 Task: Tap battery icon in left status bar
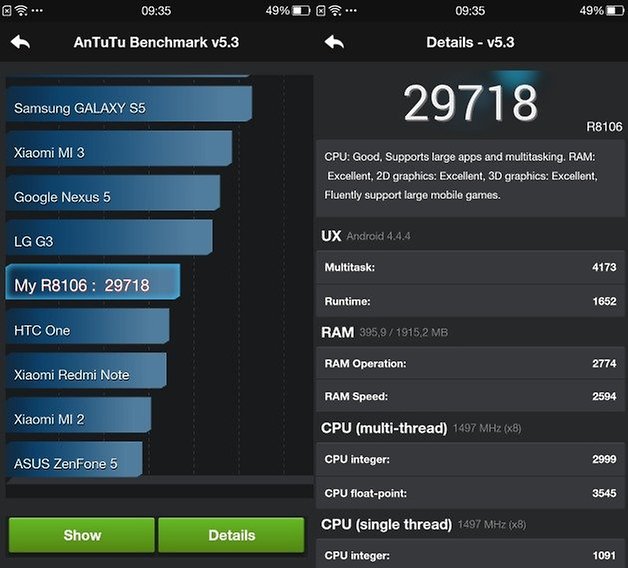pos(301,10)
